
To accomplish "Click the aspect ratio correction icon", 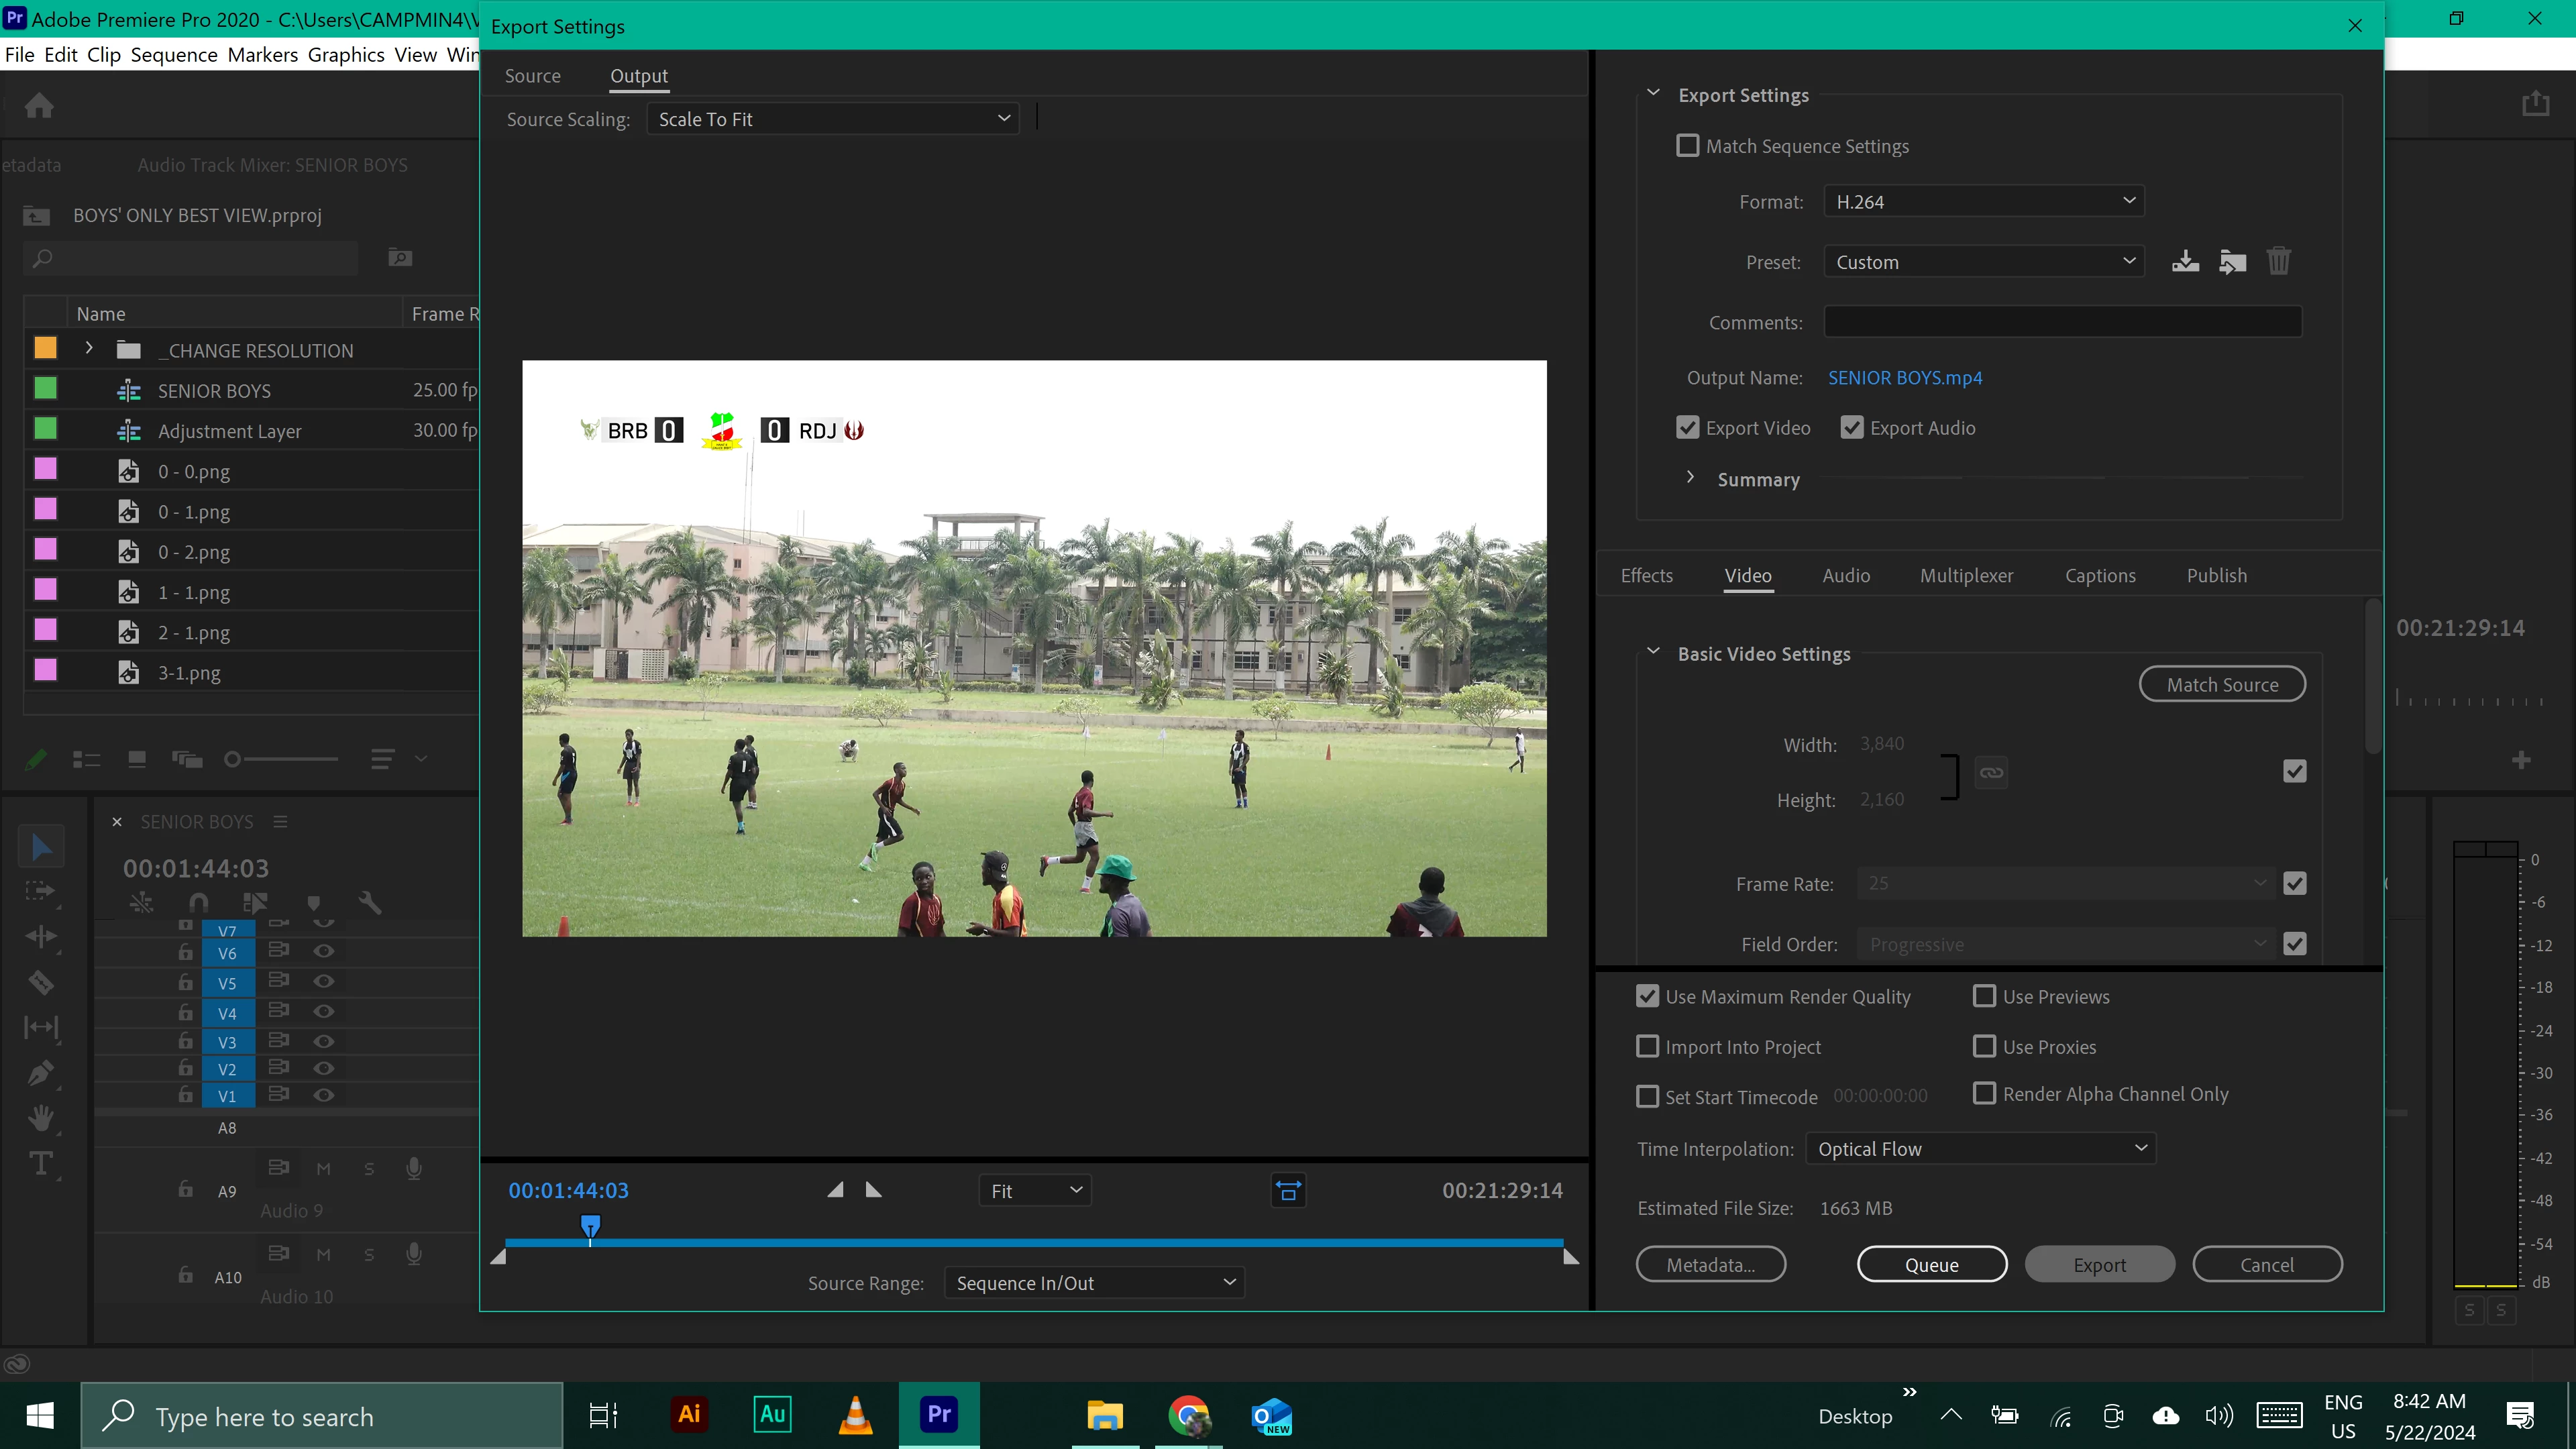I will (1288, 1191).
